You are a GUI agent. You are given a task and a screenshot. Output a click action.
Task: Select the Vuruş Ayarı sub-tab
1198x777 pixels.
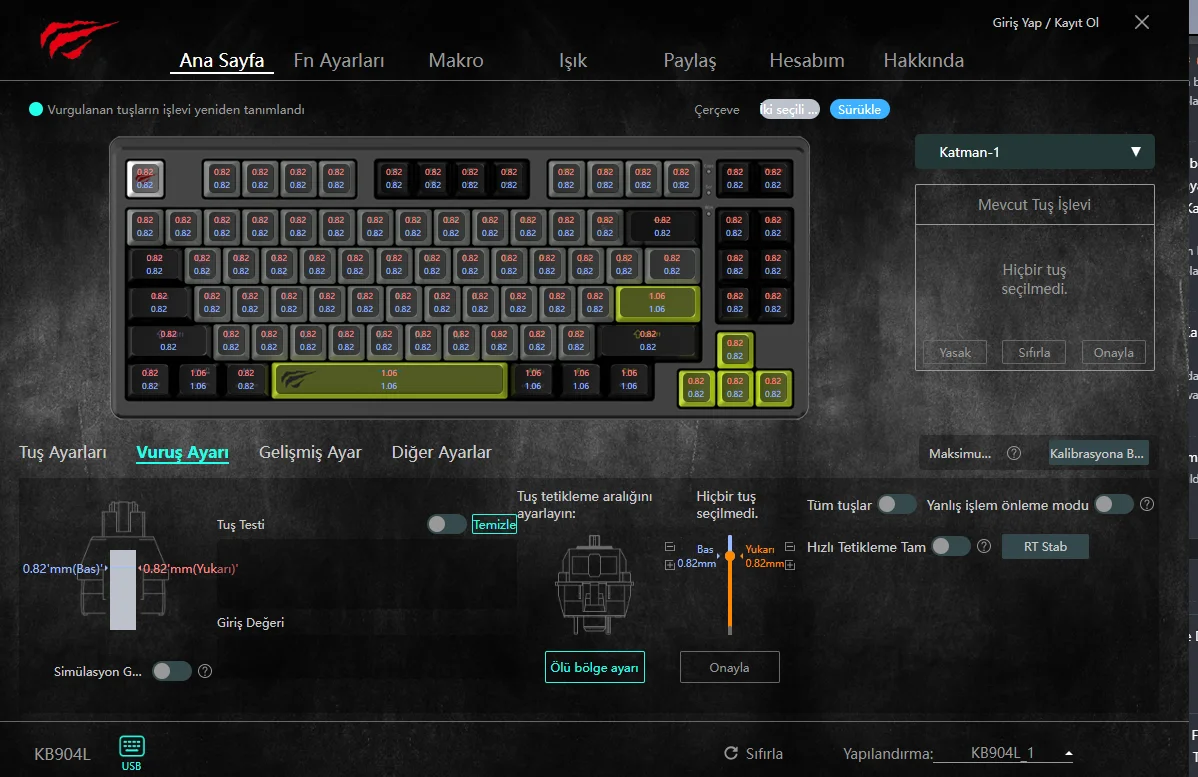click(x=183, y=452)
